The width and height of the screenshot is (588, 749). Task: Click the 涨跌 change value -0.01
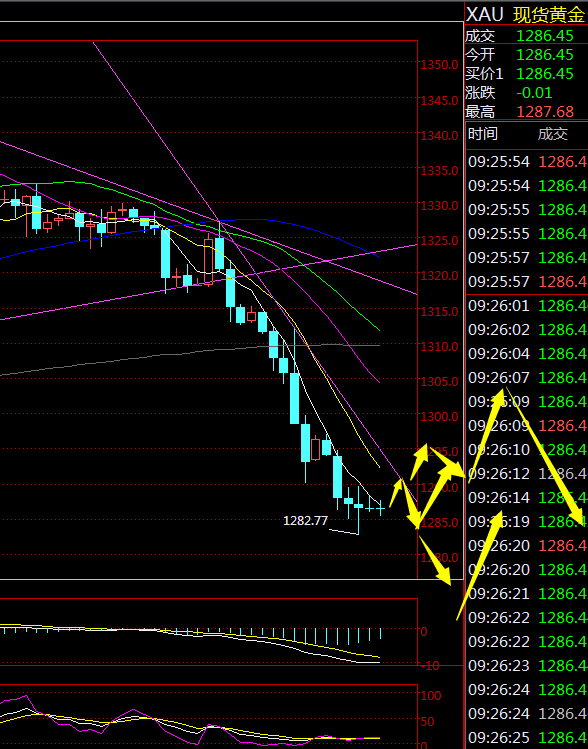pyautogui.click(x=535, y=93)
